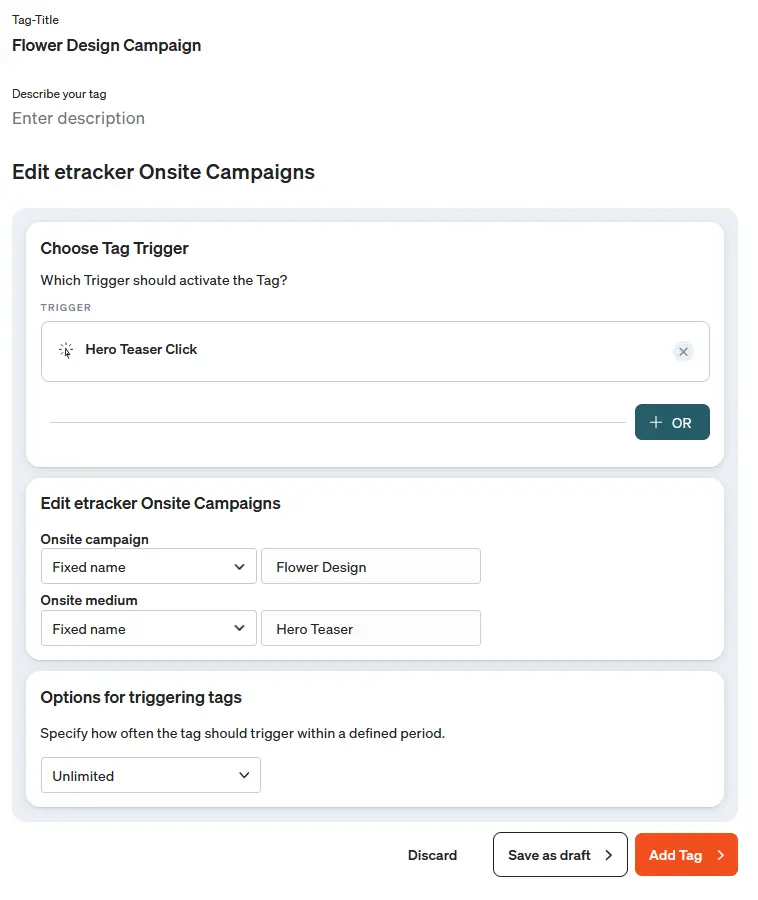
Task: Add another trigger with the OR button
Action: pos(672,422)
